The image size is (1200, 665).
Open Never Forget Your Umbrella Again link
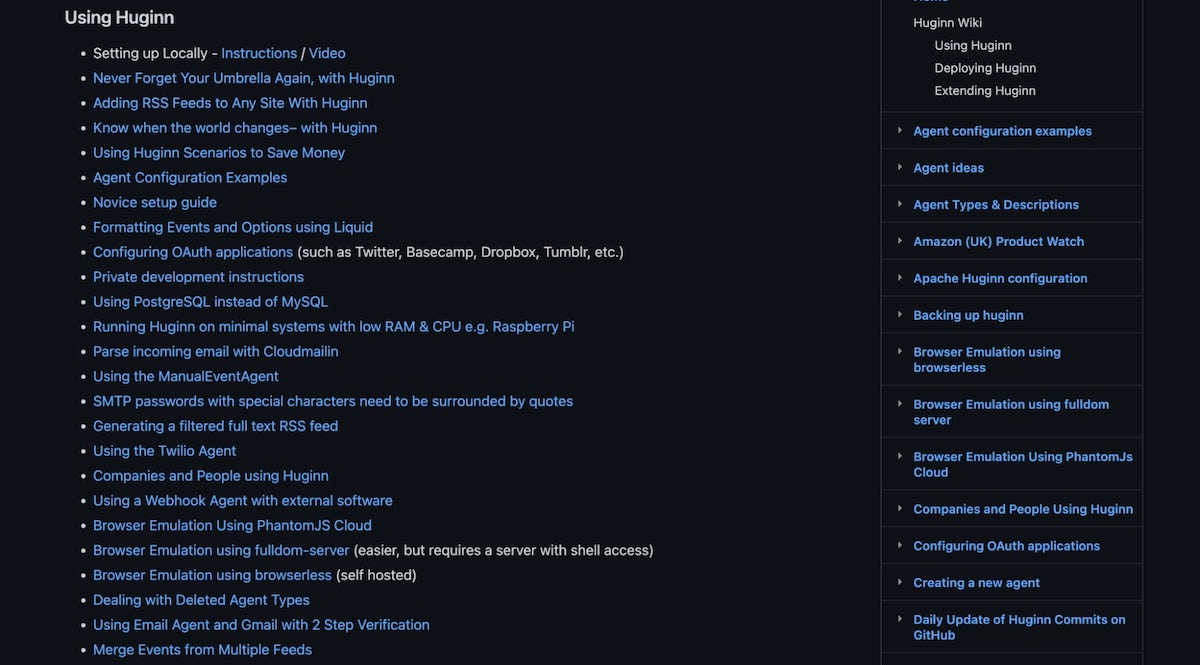244,78
